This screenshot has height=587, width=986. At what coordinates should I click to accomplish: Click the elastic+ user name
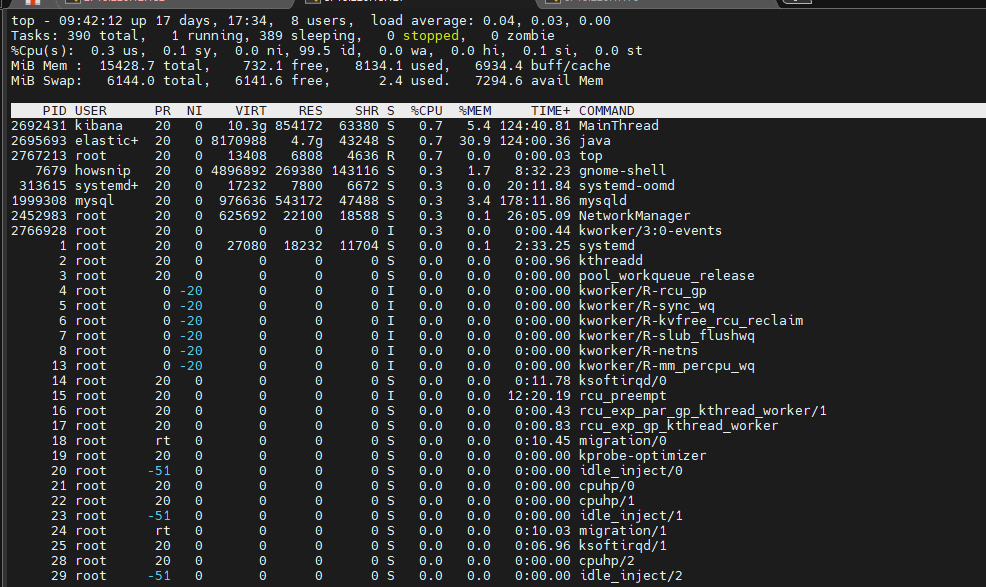tap(107, 141)
